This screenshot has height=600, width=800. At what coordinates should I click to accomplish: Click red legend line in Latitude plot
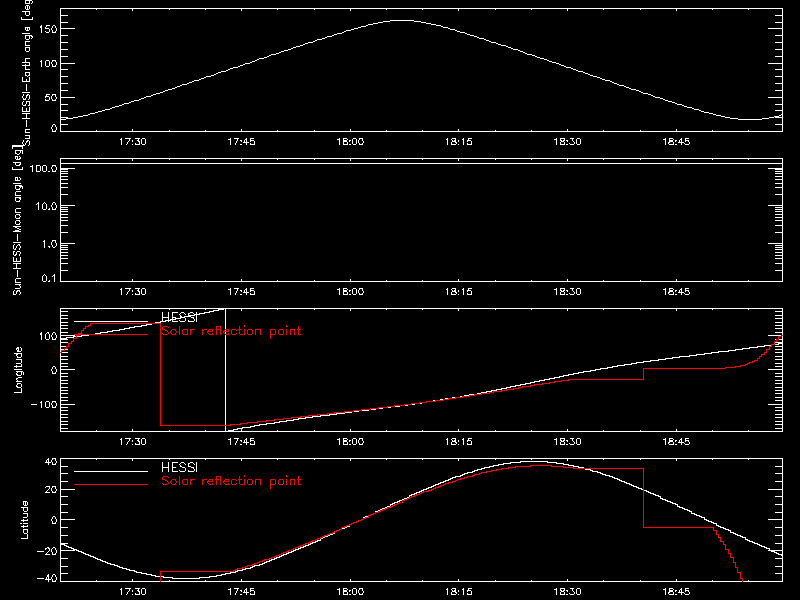[x=111, y=484]
